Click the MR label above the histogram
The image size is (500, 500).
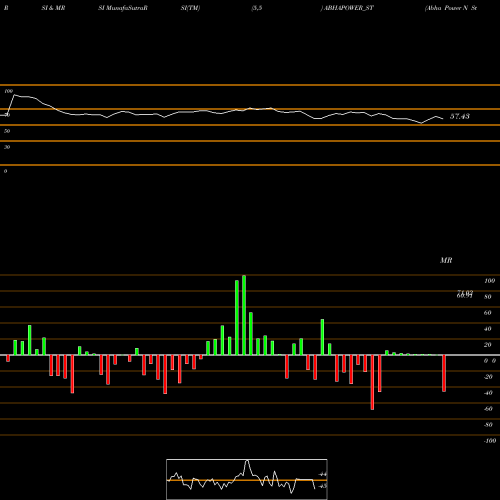pyautogui.click(x=446, y=260)
